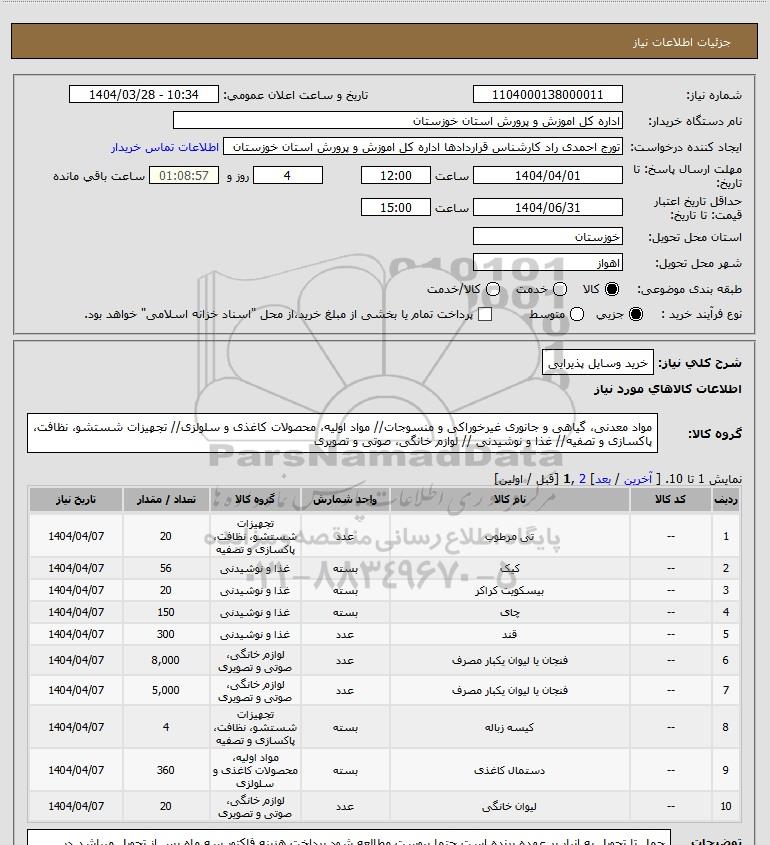
Task: Click the نام کالا column header
Action: point(509,500)
